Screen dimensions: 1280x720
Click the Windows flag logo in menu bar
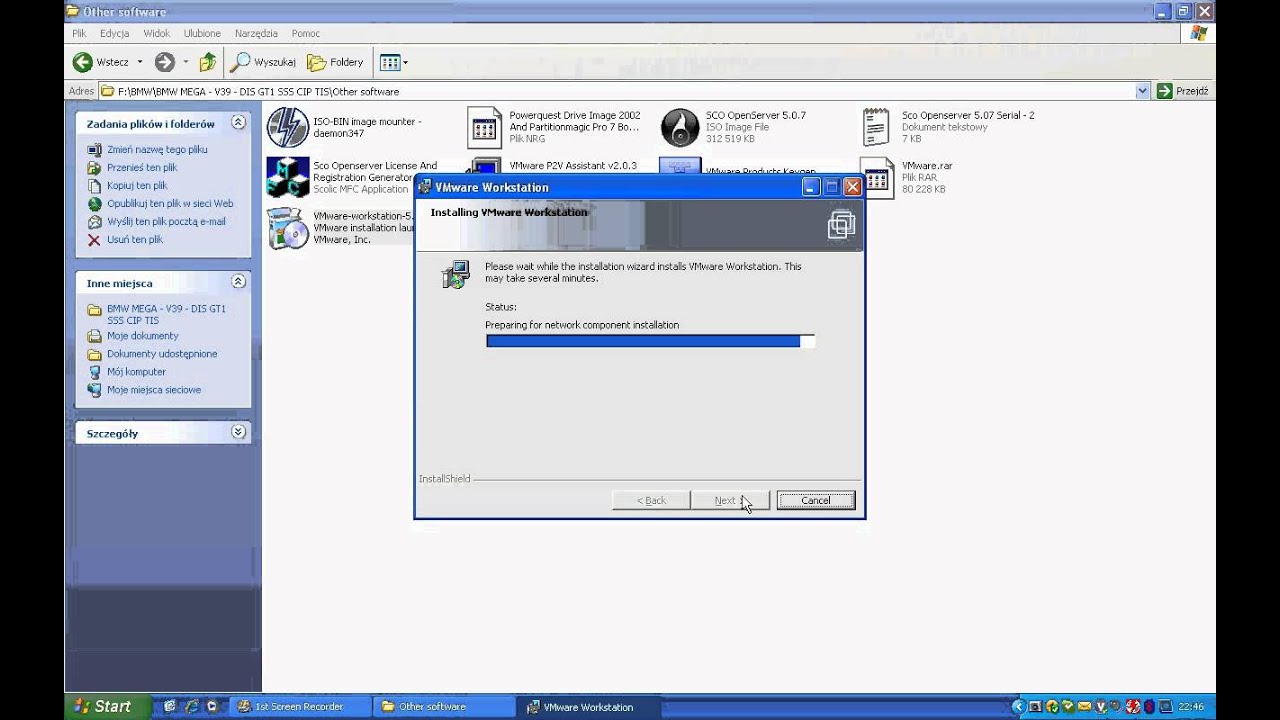point(1198,33)
